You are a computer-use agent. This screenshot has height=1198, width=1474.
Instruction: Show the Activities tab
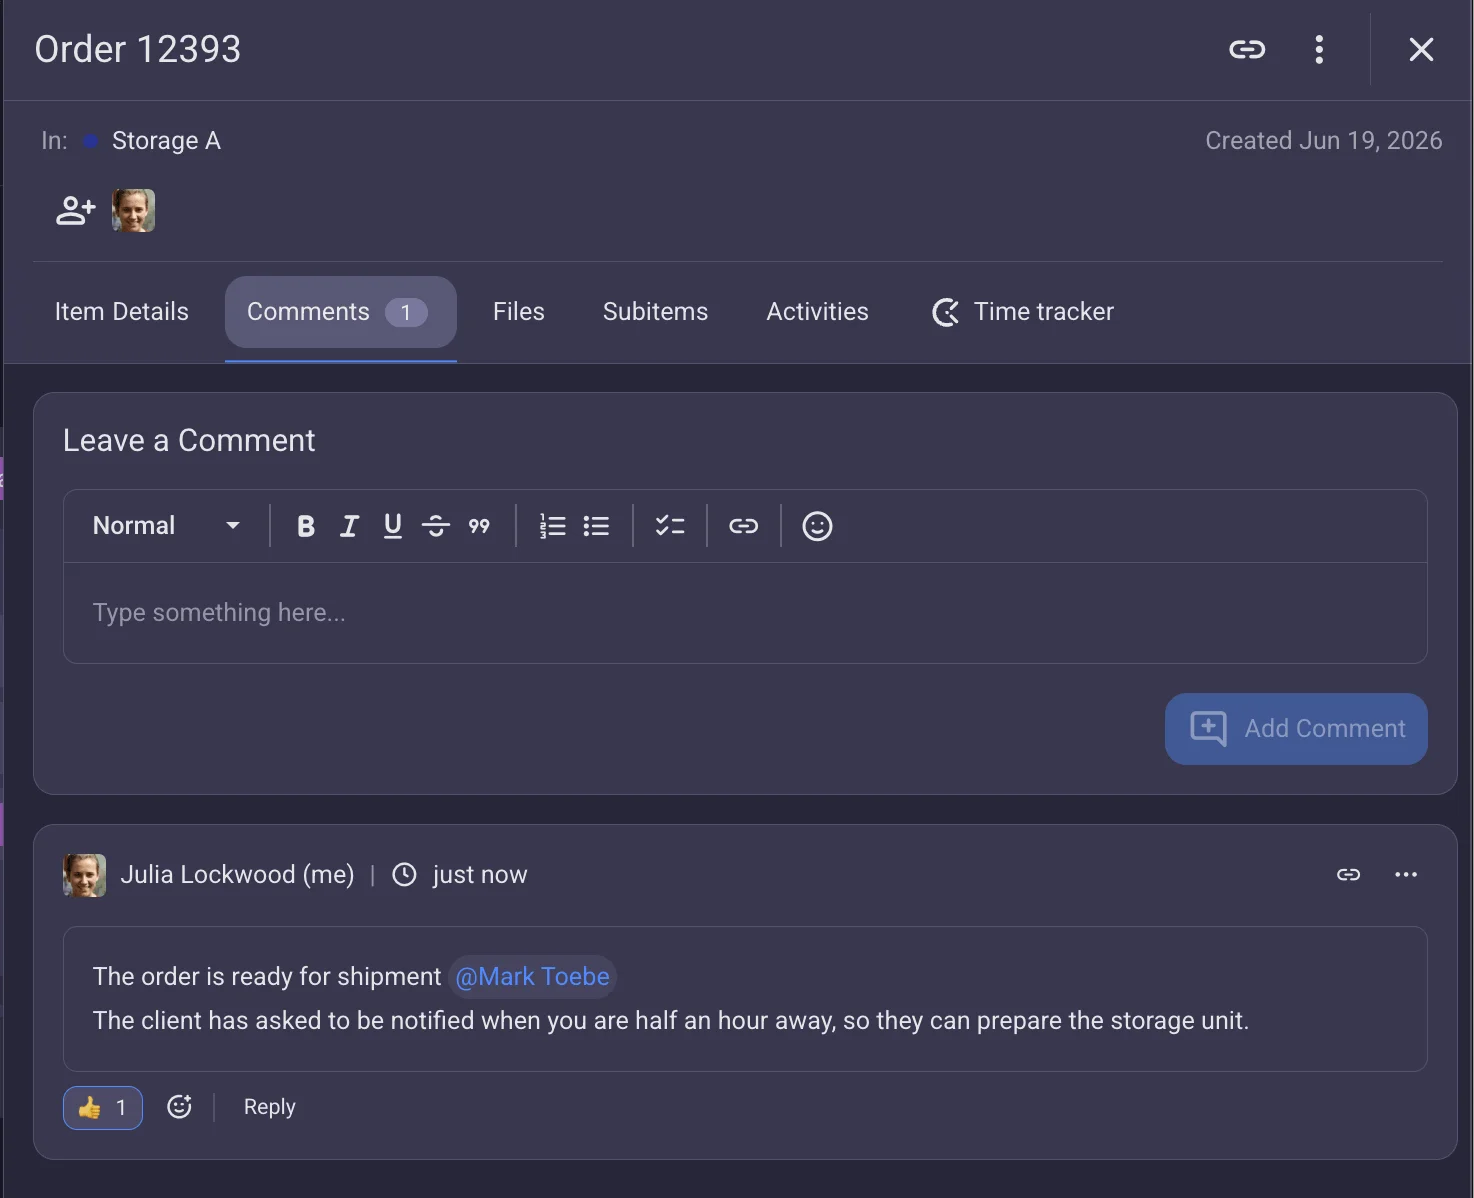tap(817, 312)
